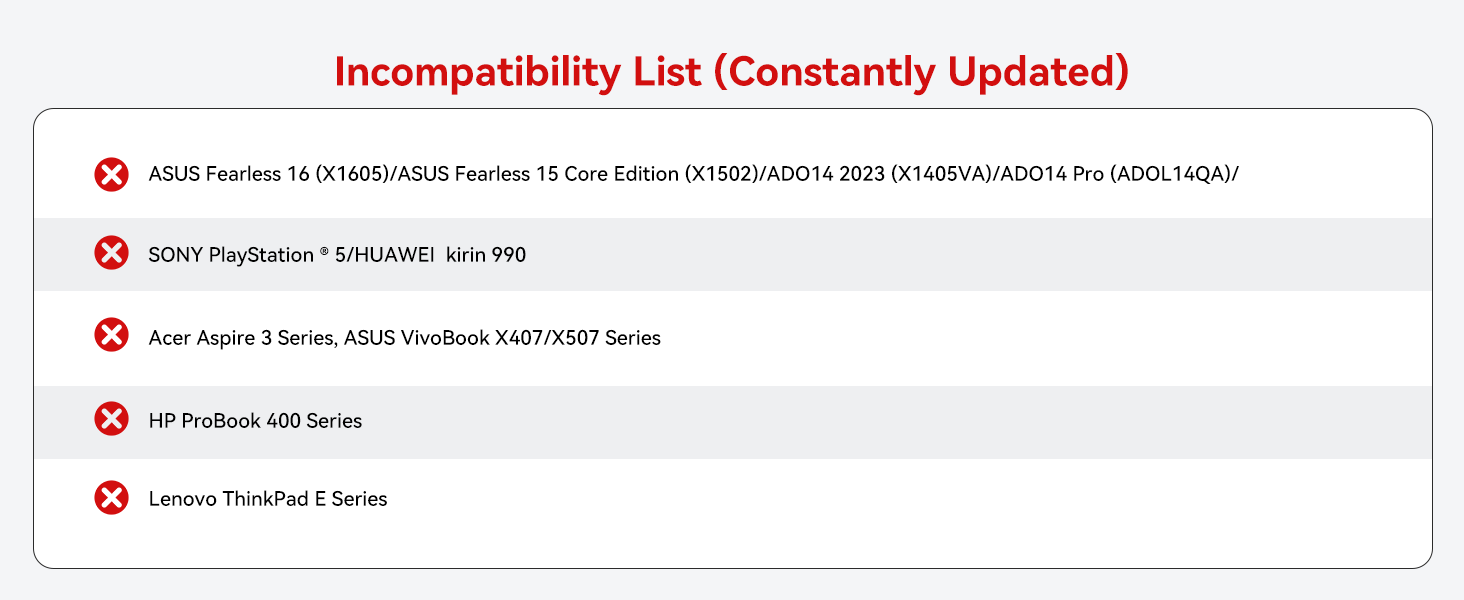
Task: Click the "(Constantly Updated)" title text
Action: tap(920, 73)
